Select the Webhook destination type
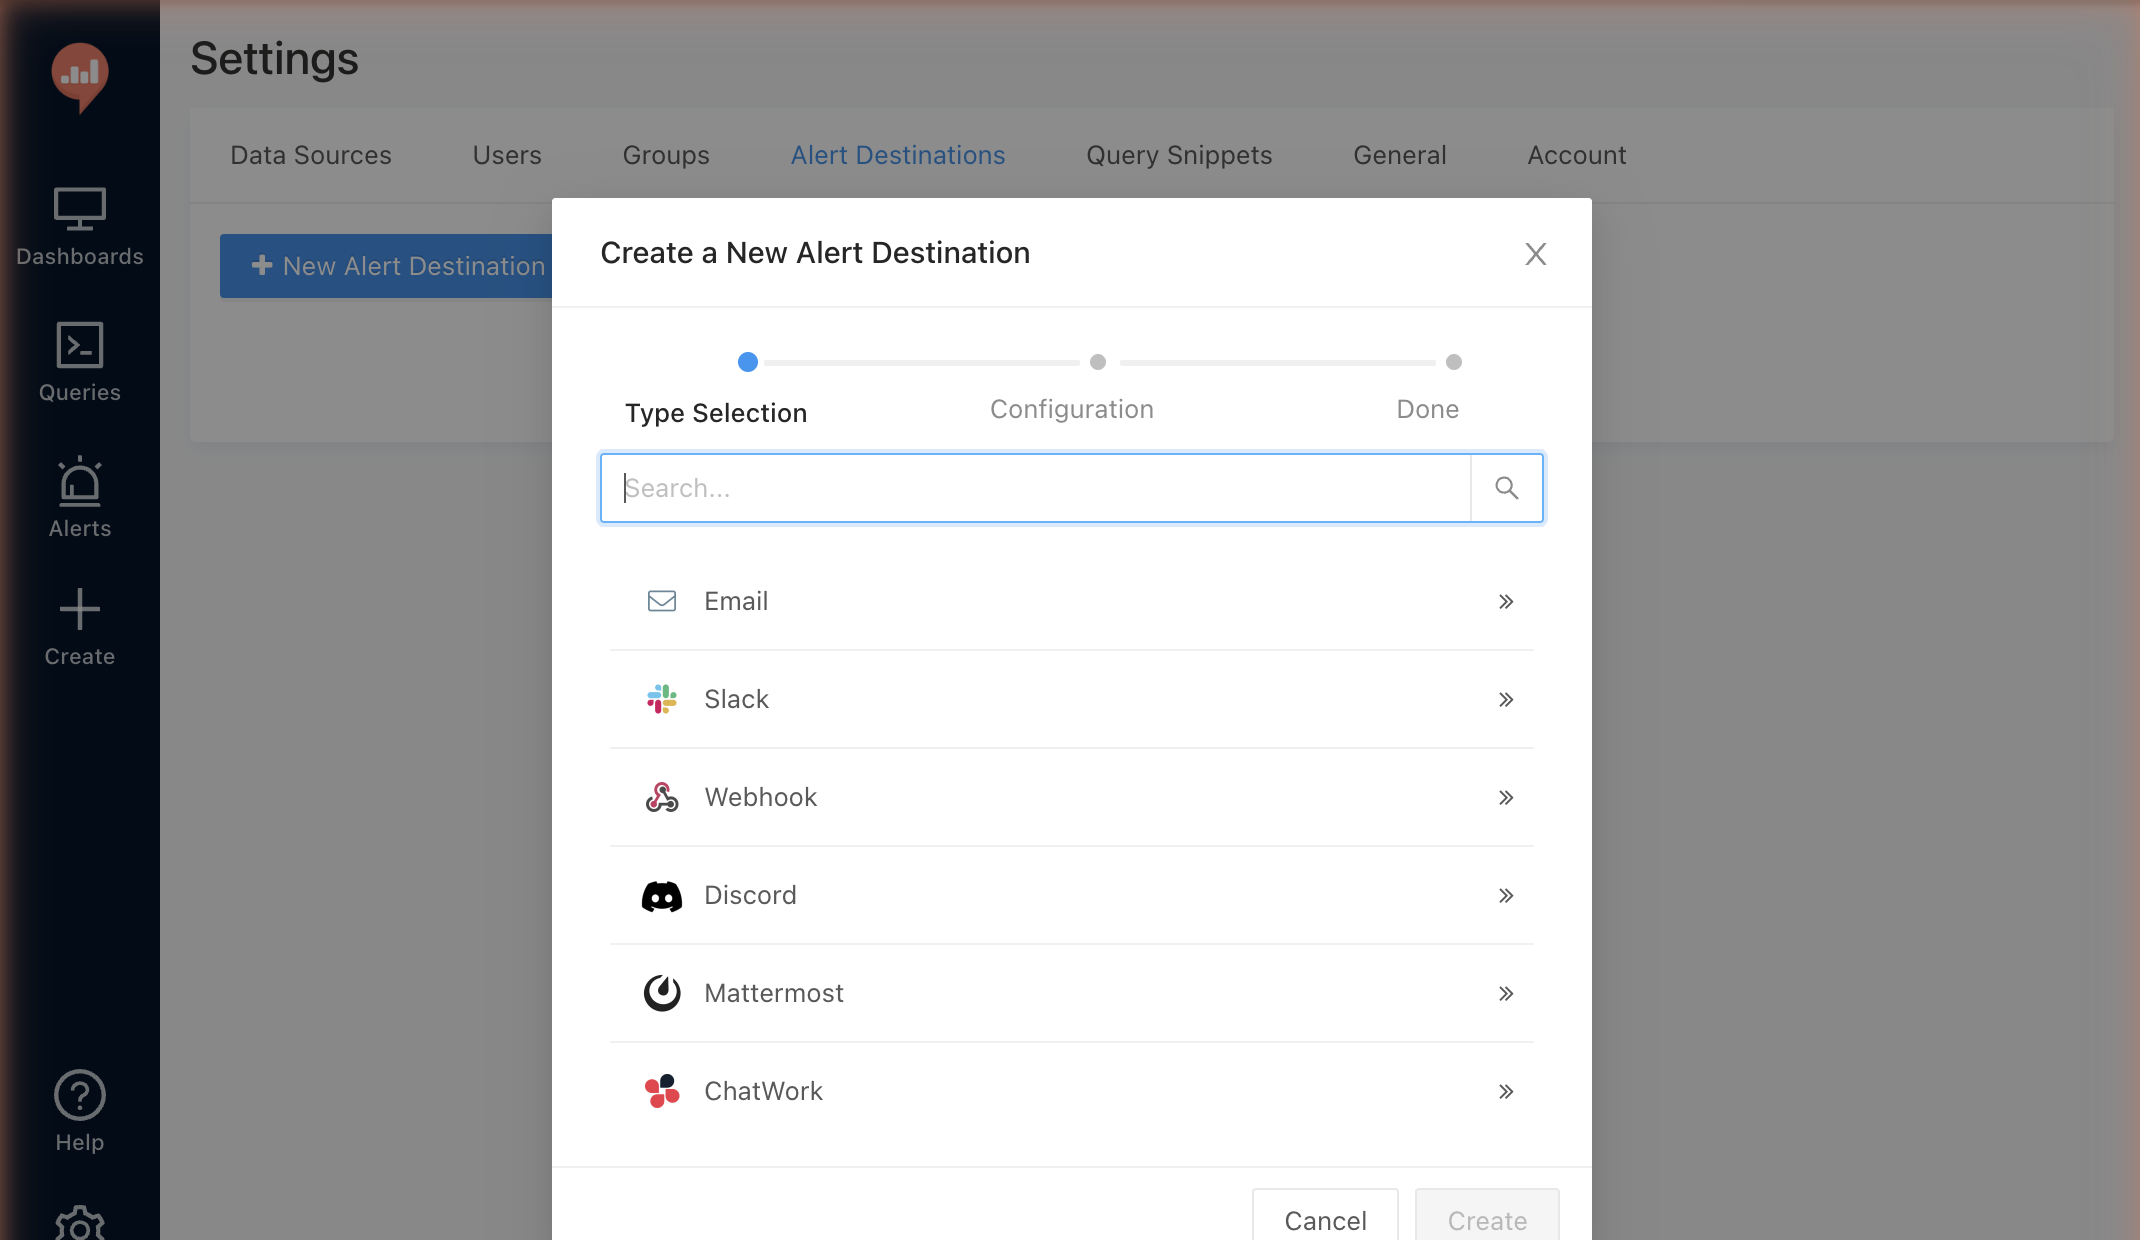Image resolution: width=2140 pixels, height=1240 pixels. click(x=1072, y=797)
